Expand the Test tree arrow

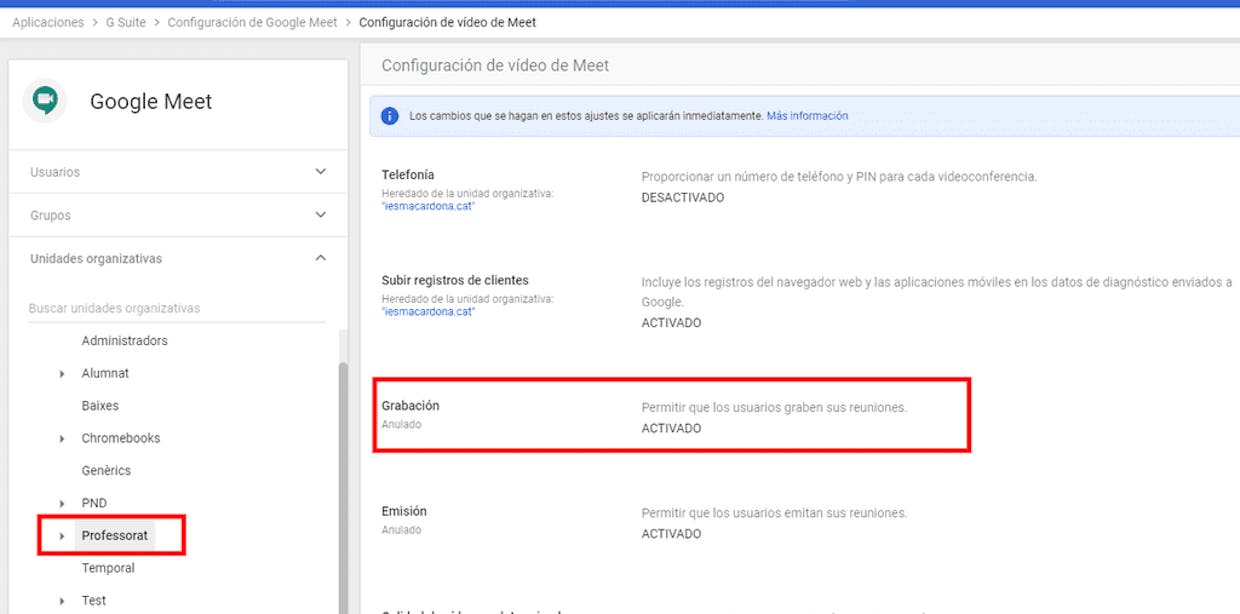click(62, 601)
